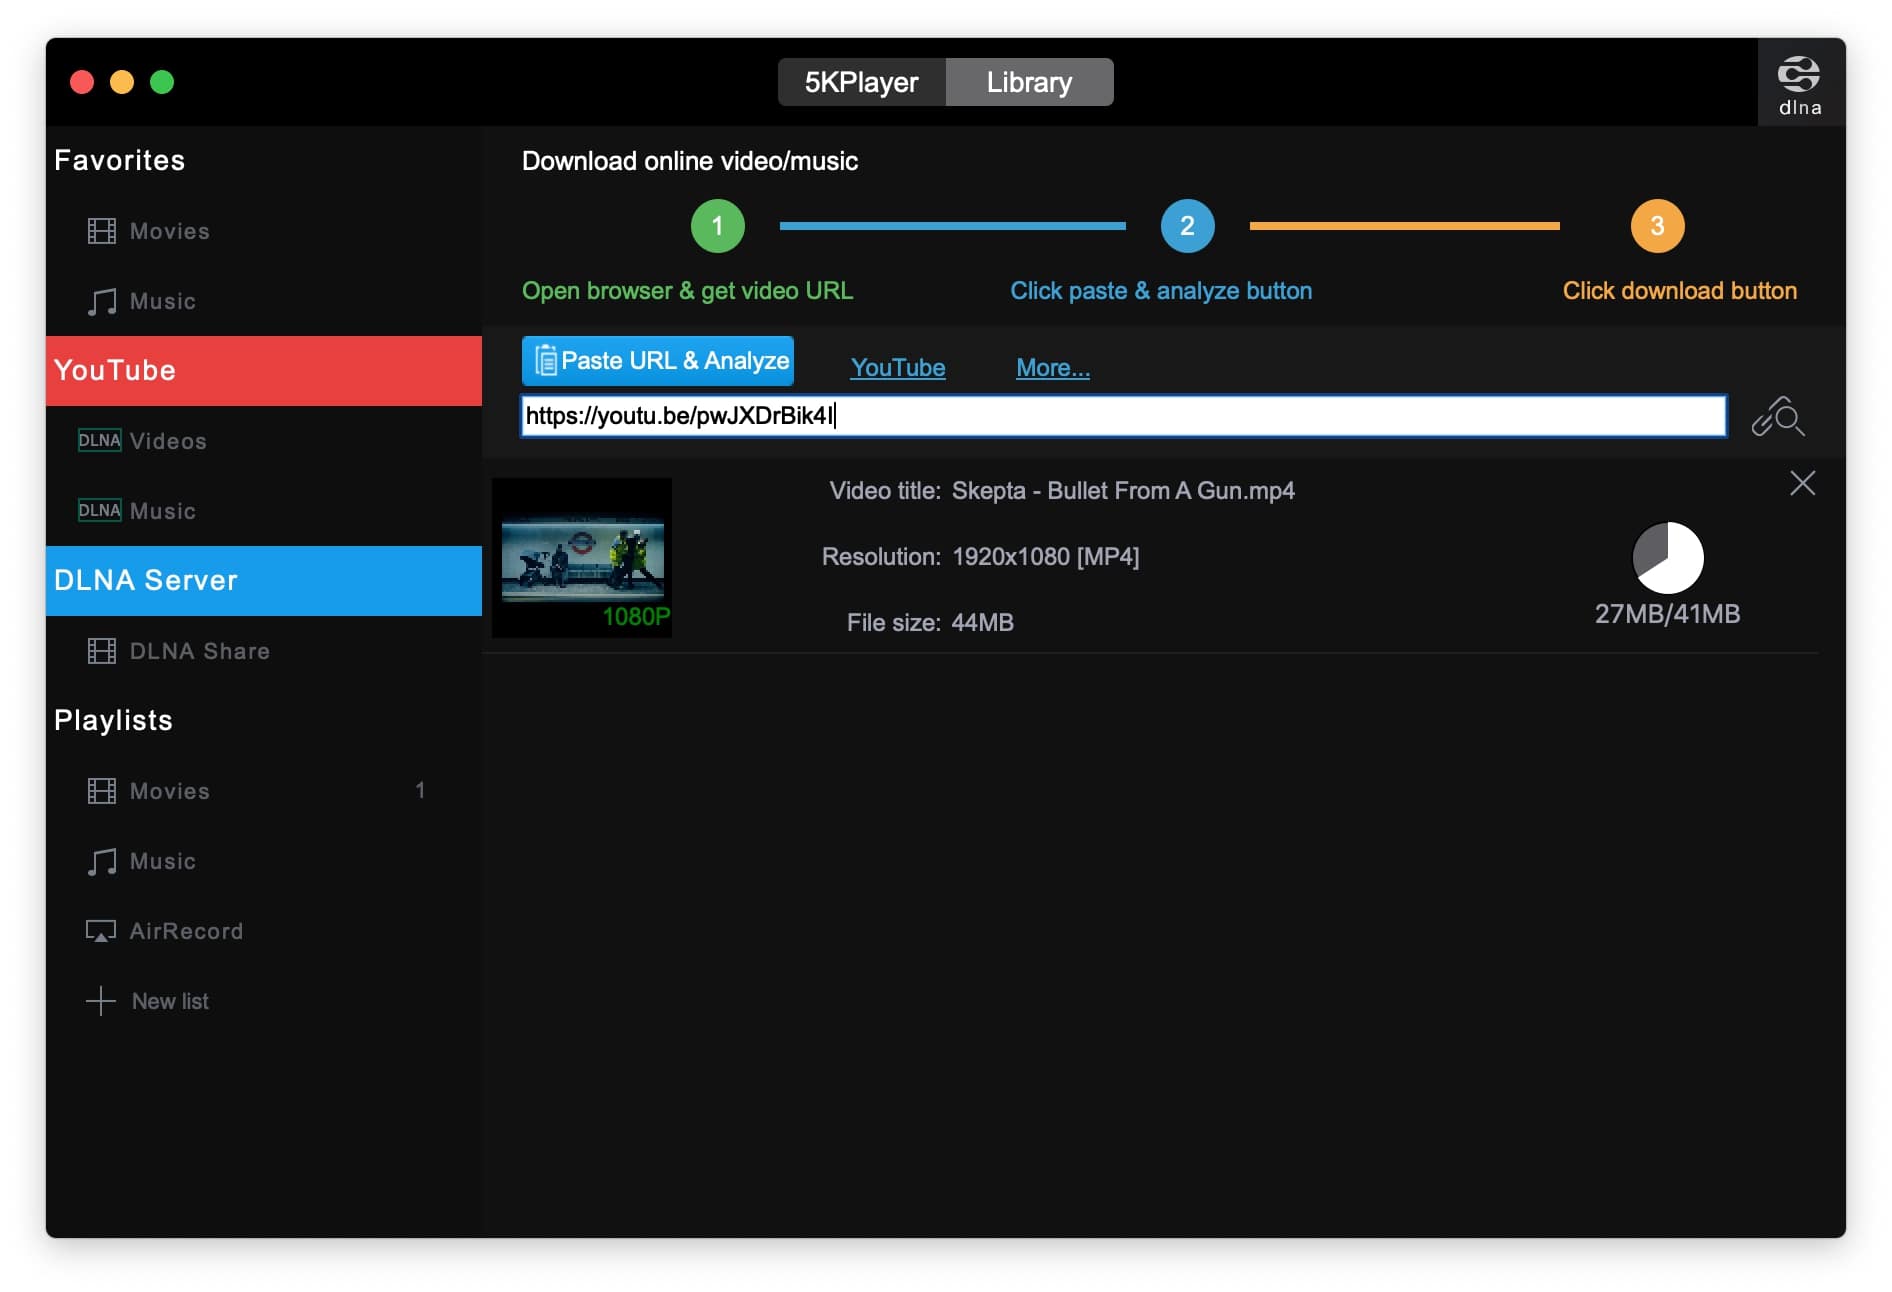Click the 27MB/41MB progress text
This screenshot has width=1892, height=1292.
coord(1668,614)
